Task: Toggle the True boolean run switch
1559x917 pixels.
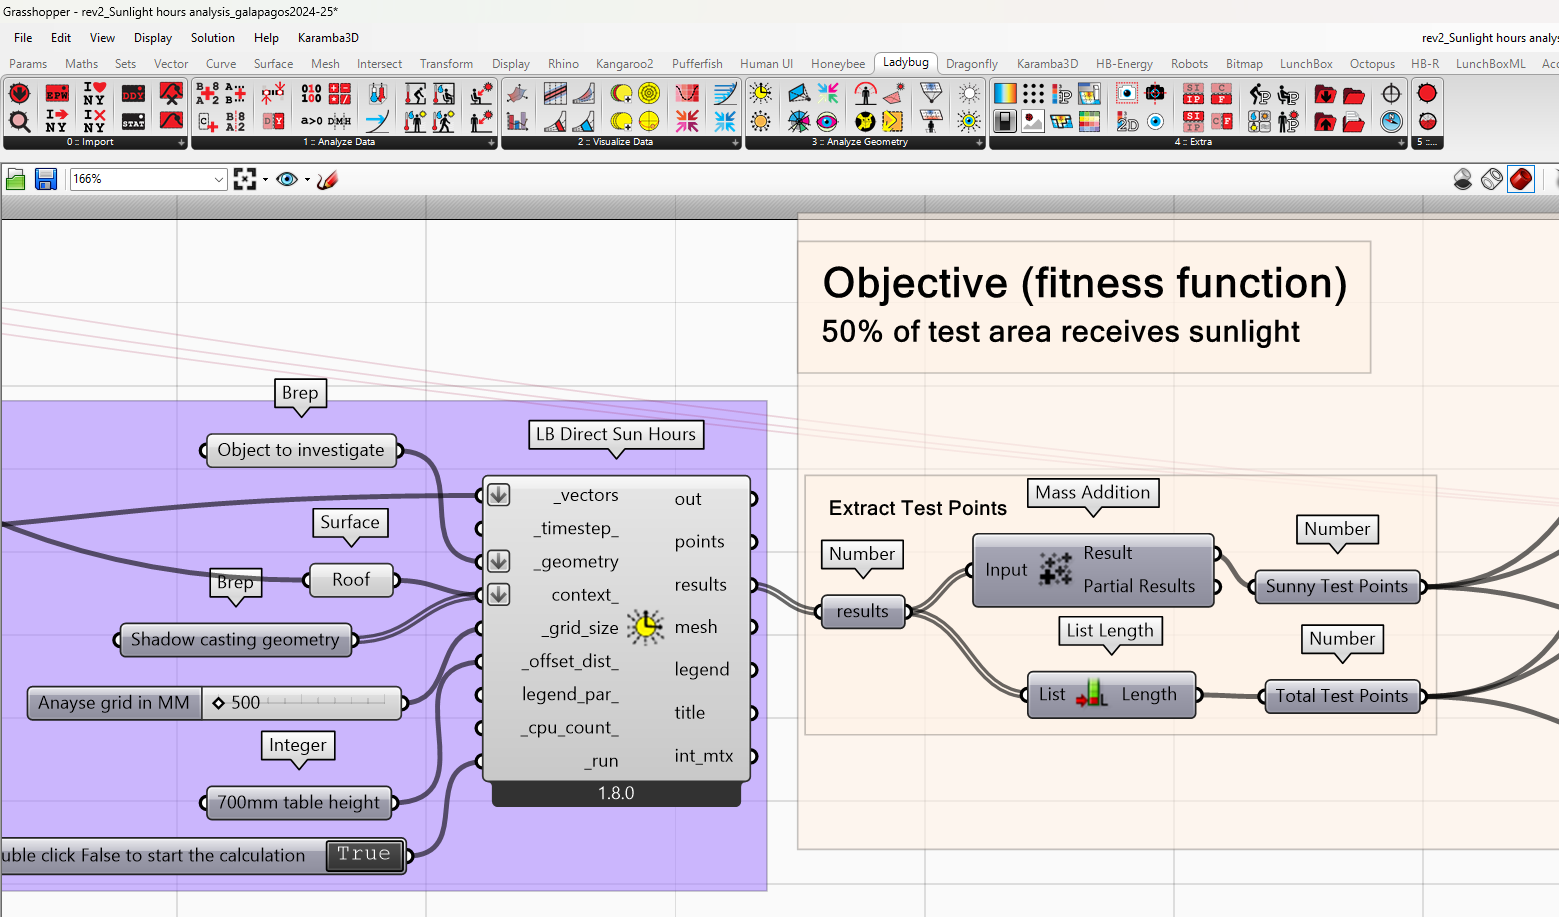Action: pyautogui.click(x=363, y=855)
